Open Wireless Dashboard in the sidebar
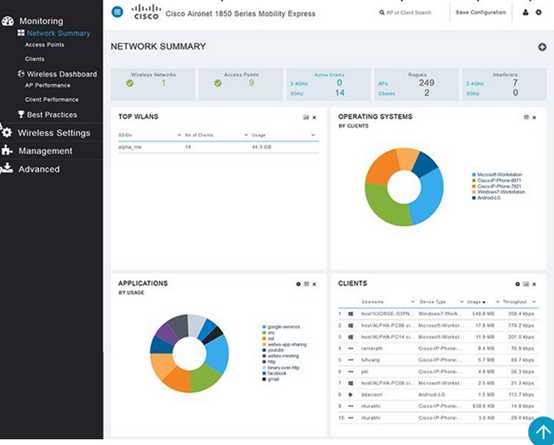The image size is (554, 445). [x=62, y=74]
